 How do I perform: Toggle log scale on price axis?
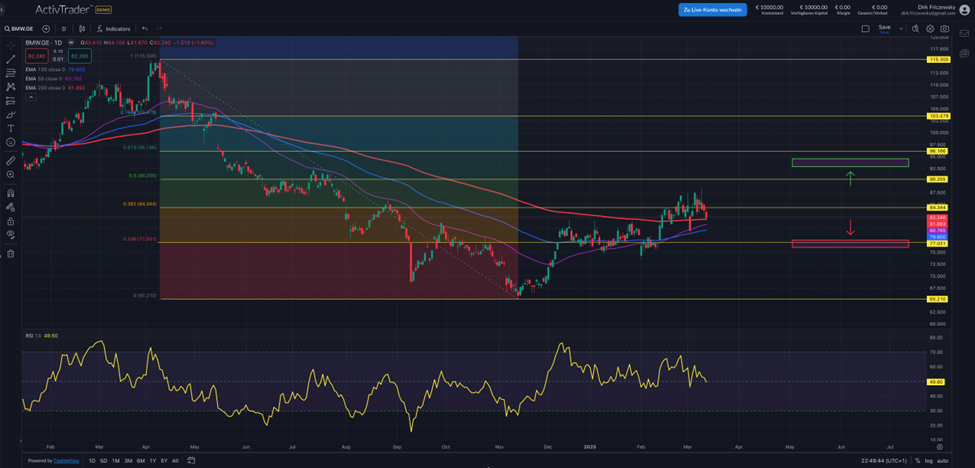[928, 461]
